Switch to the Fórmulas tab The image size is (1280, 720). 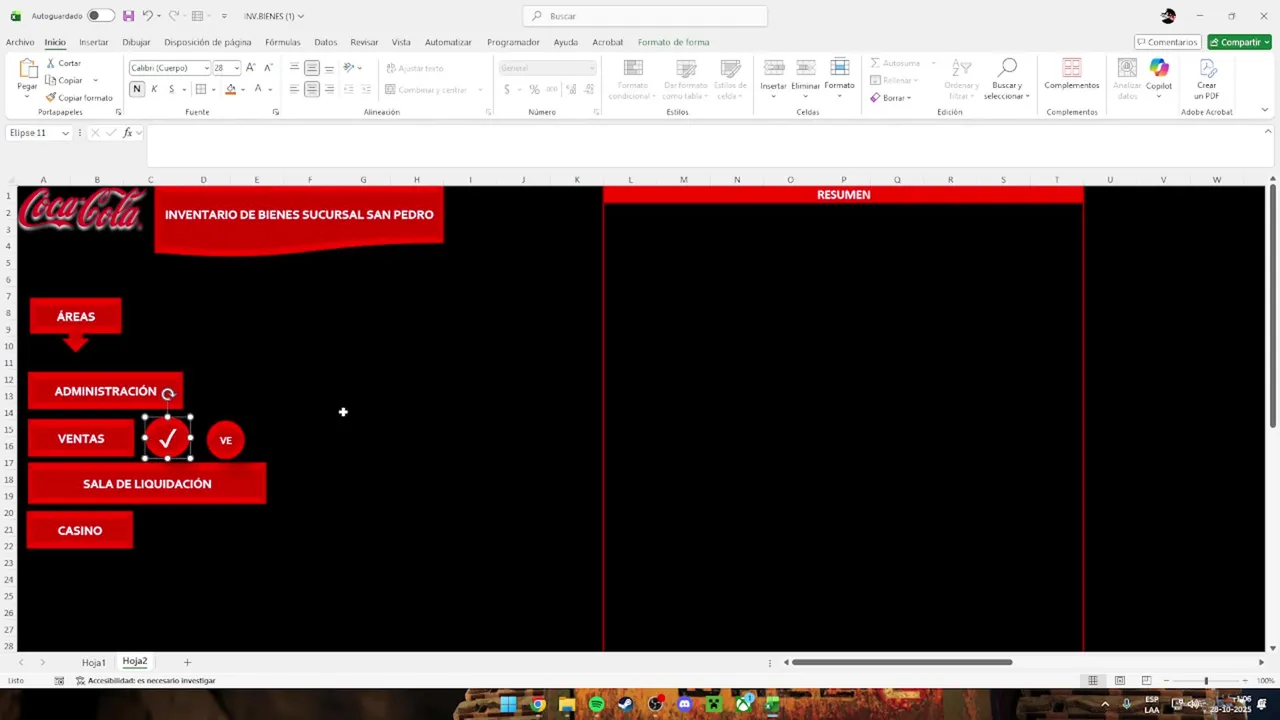point(282,42)
